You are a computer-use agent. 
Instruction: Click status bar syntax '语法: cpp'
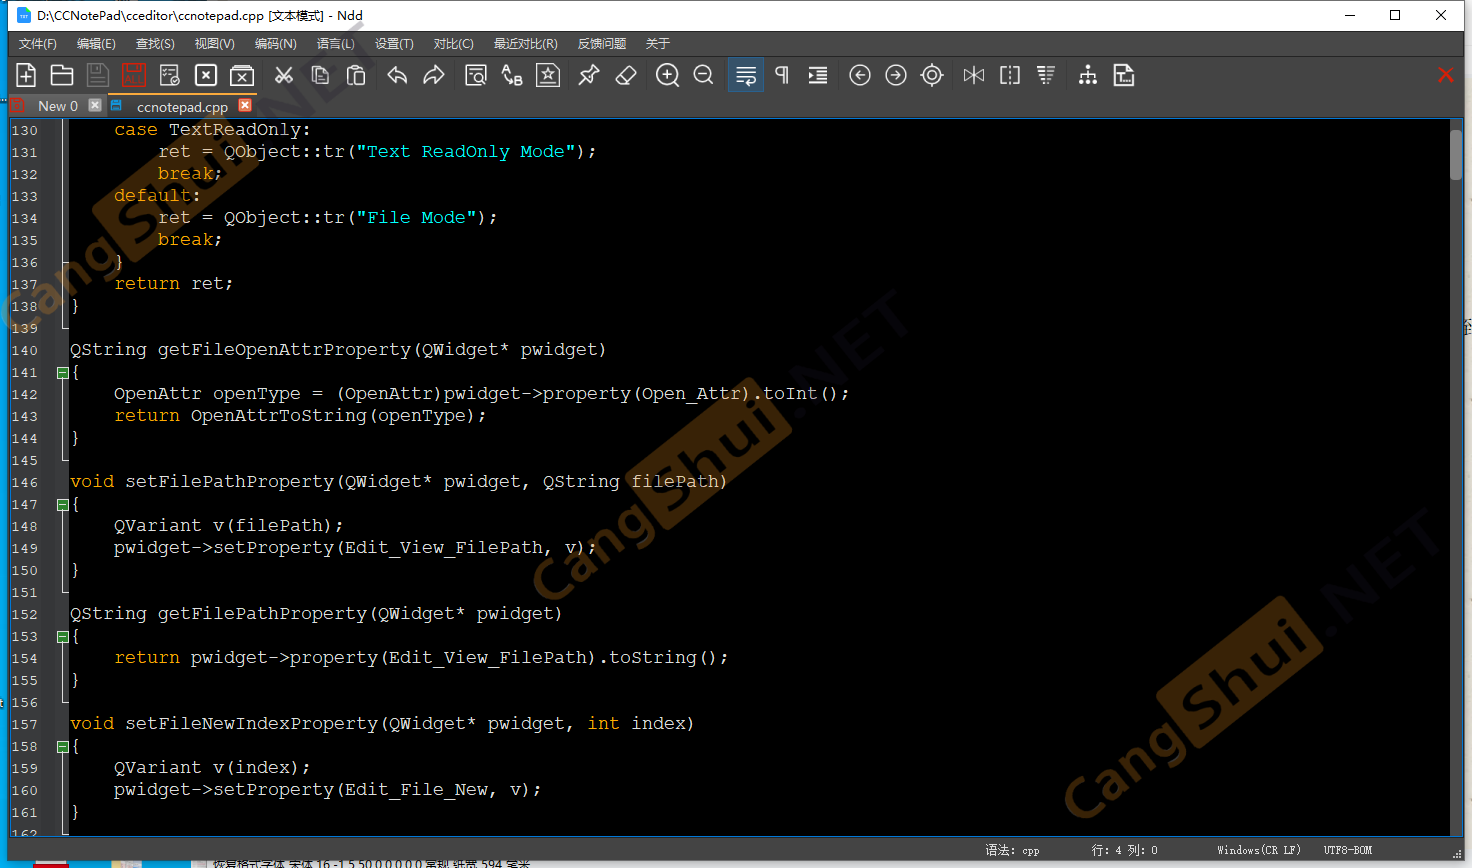click(x=1012, y=850)
